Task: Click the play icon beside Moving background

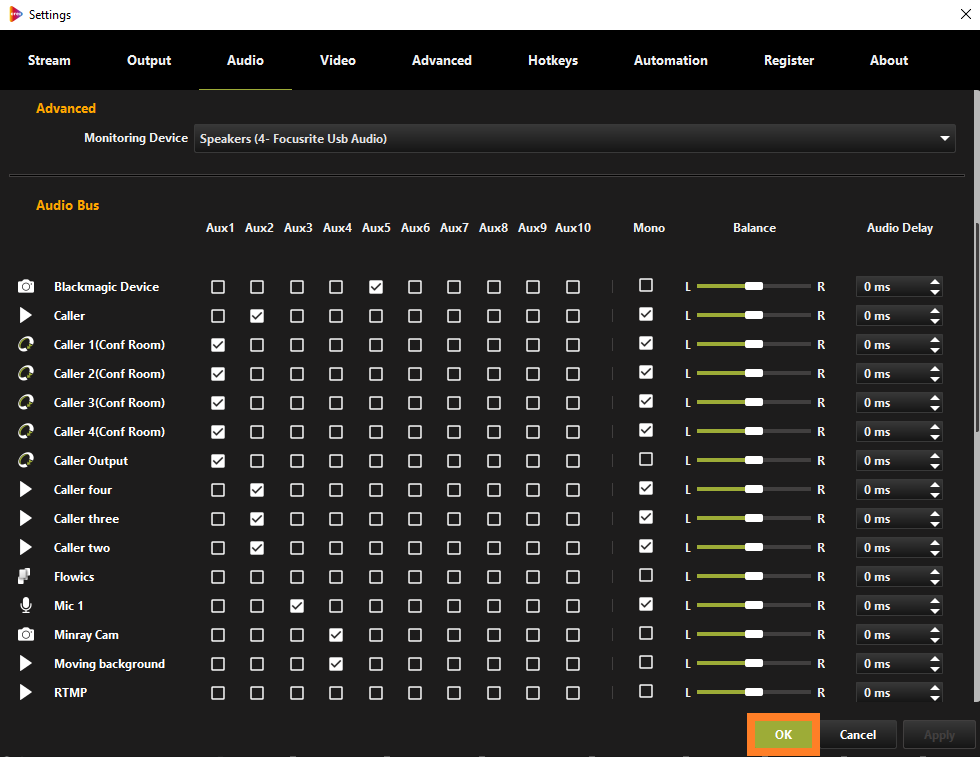Action: click(26, 663)
